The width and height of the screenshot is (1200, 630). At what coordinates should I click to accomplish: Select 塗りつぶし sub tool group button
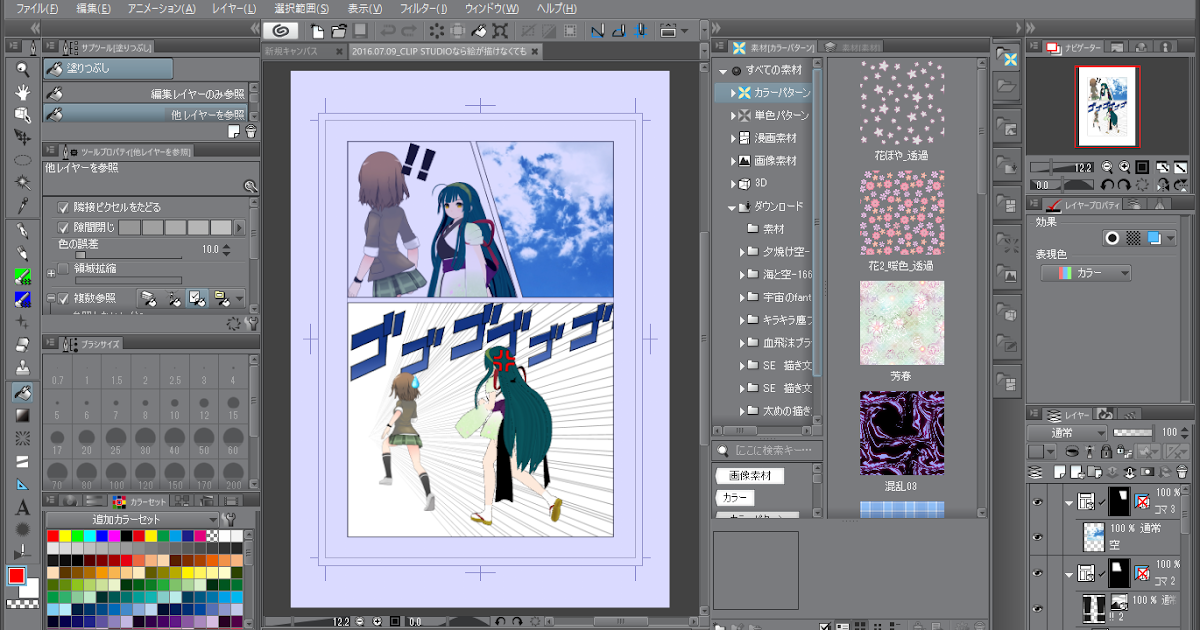[x=109, y=69]
